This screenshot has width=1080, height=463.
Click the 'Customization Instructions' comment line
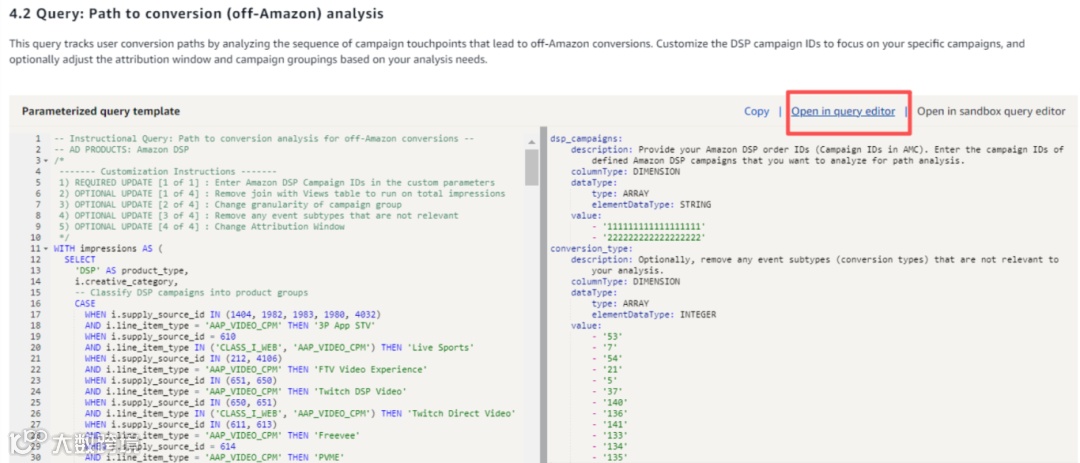point(167,172)
